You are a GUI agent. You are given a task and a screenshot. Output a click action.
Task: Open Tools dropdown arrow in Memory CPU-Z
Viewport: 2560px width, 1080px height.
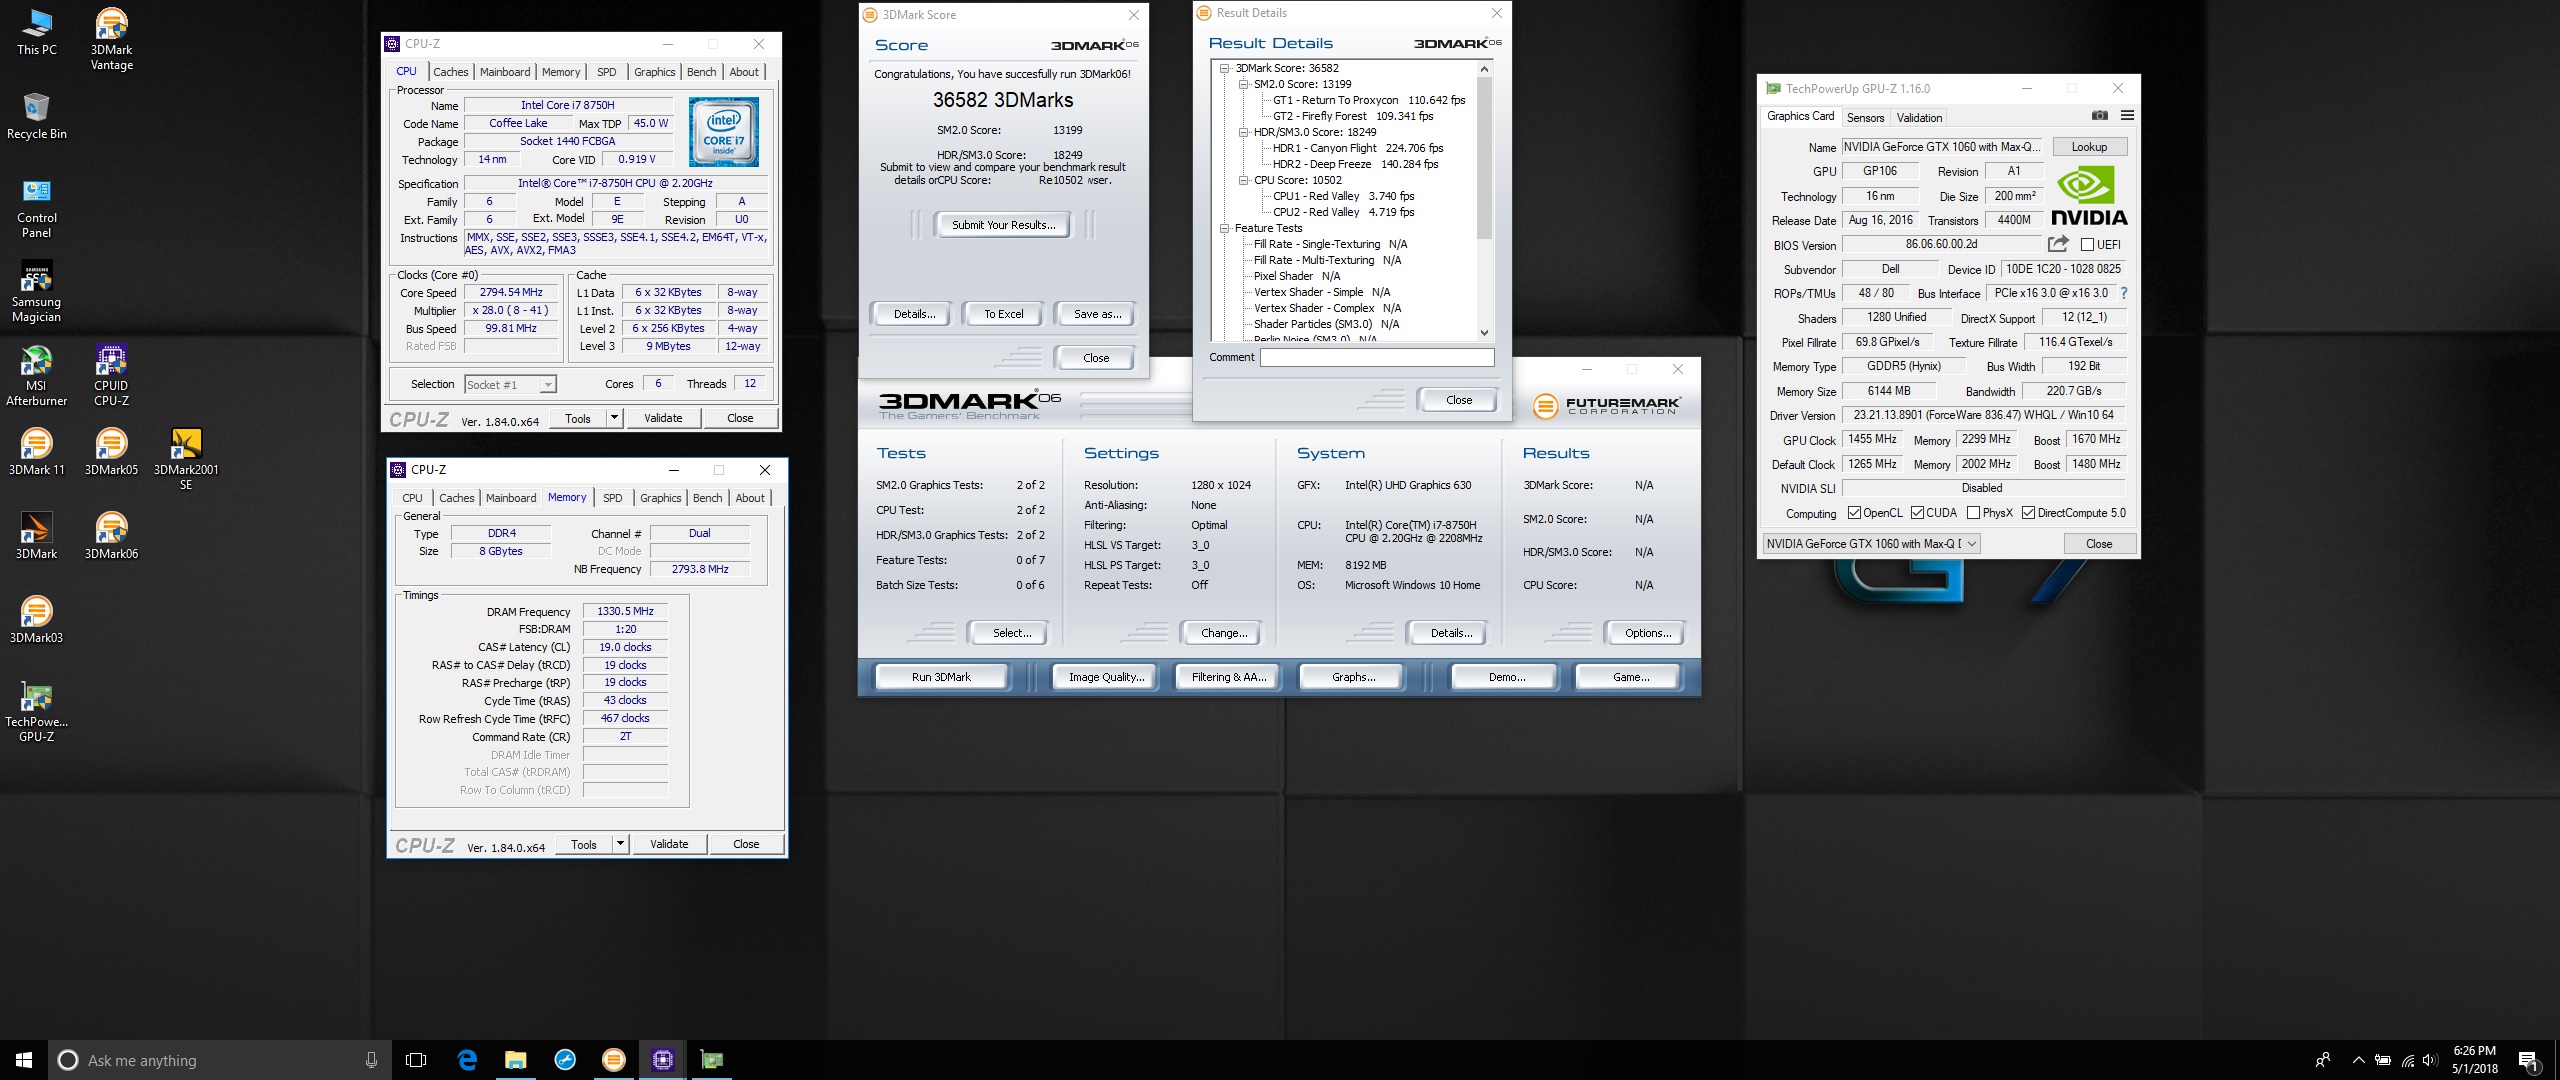(x=620, y=844)
